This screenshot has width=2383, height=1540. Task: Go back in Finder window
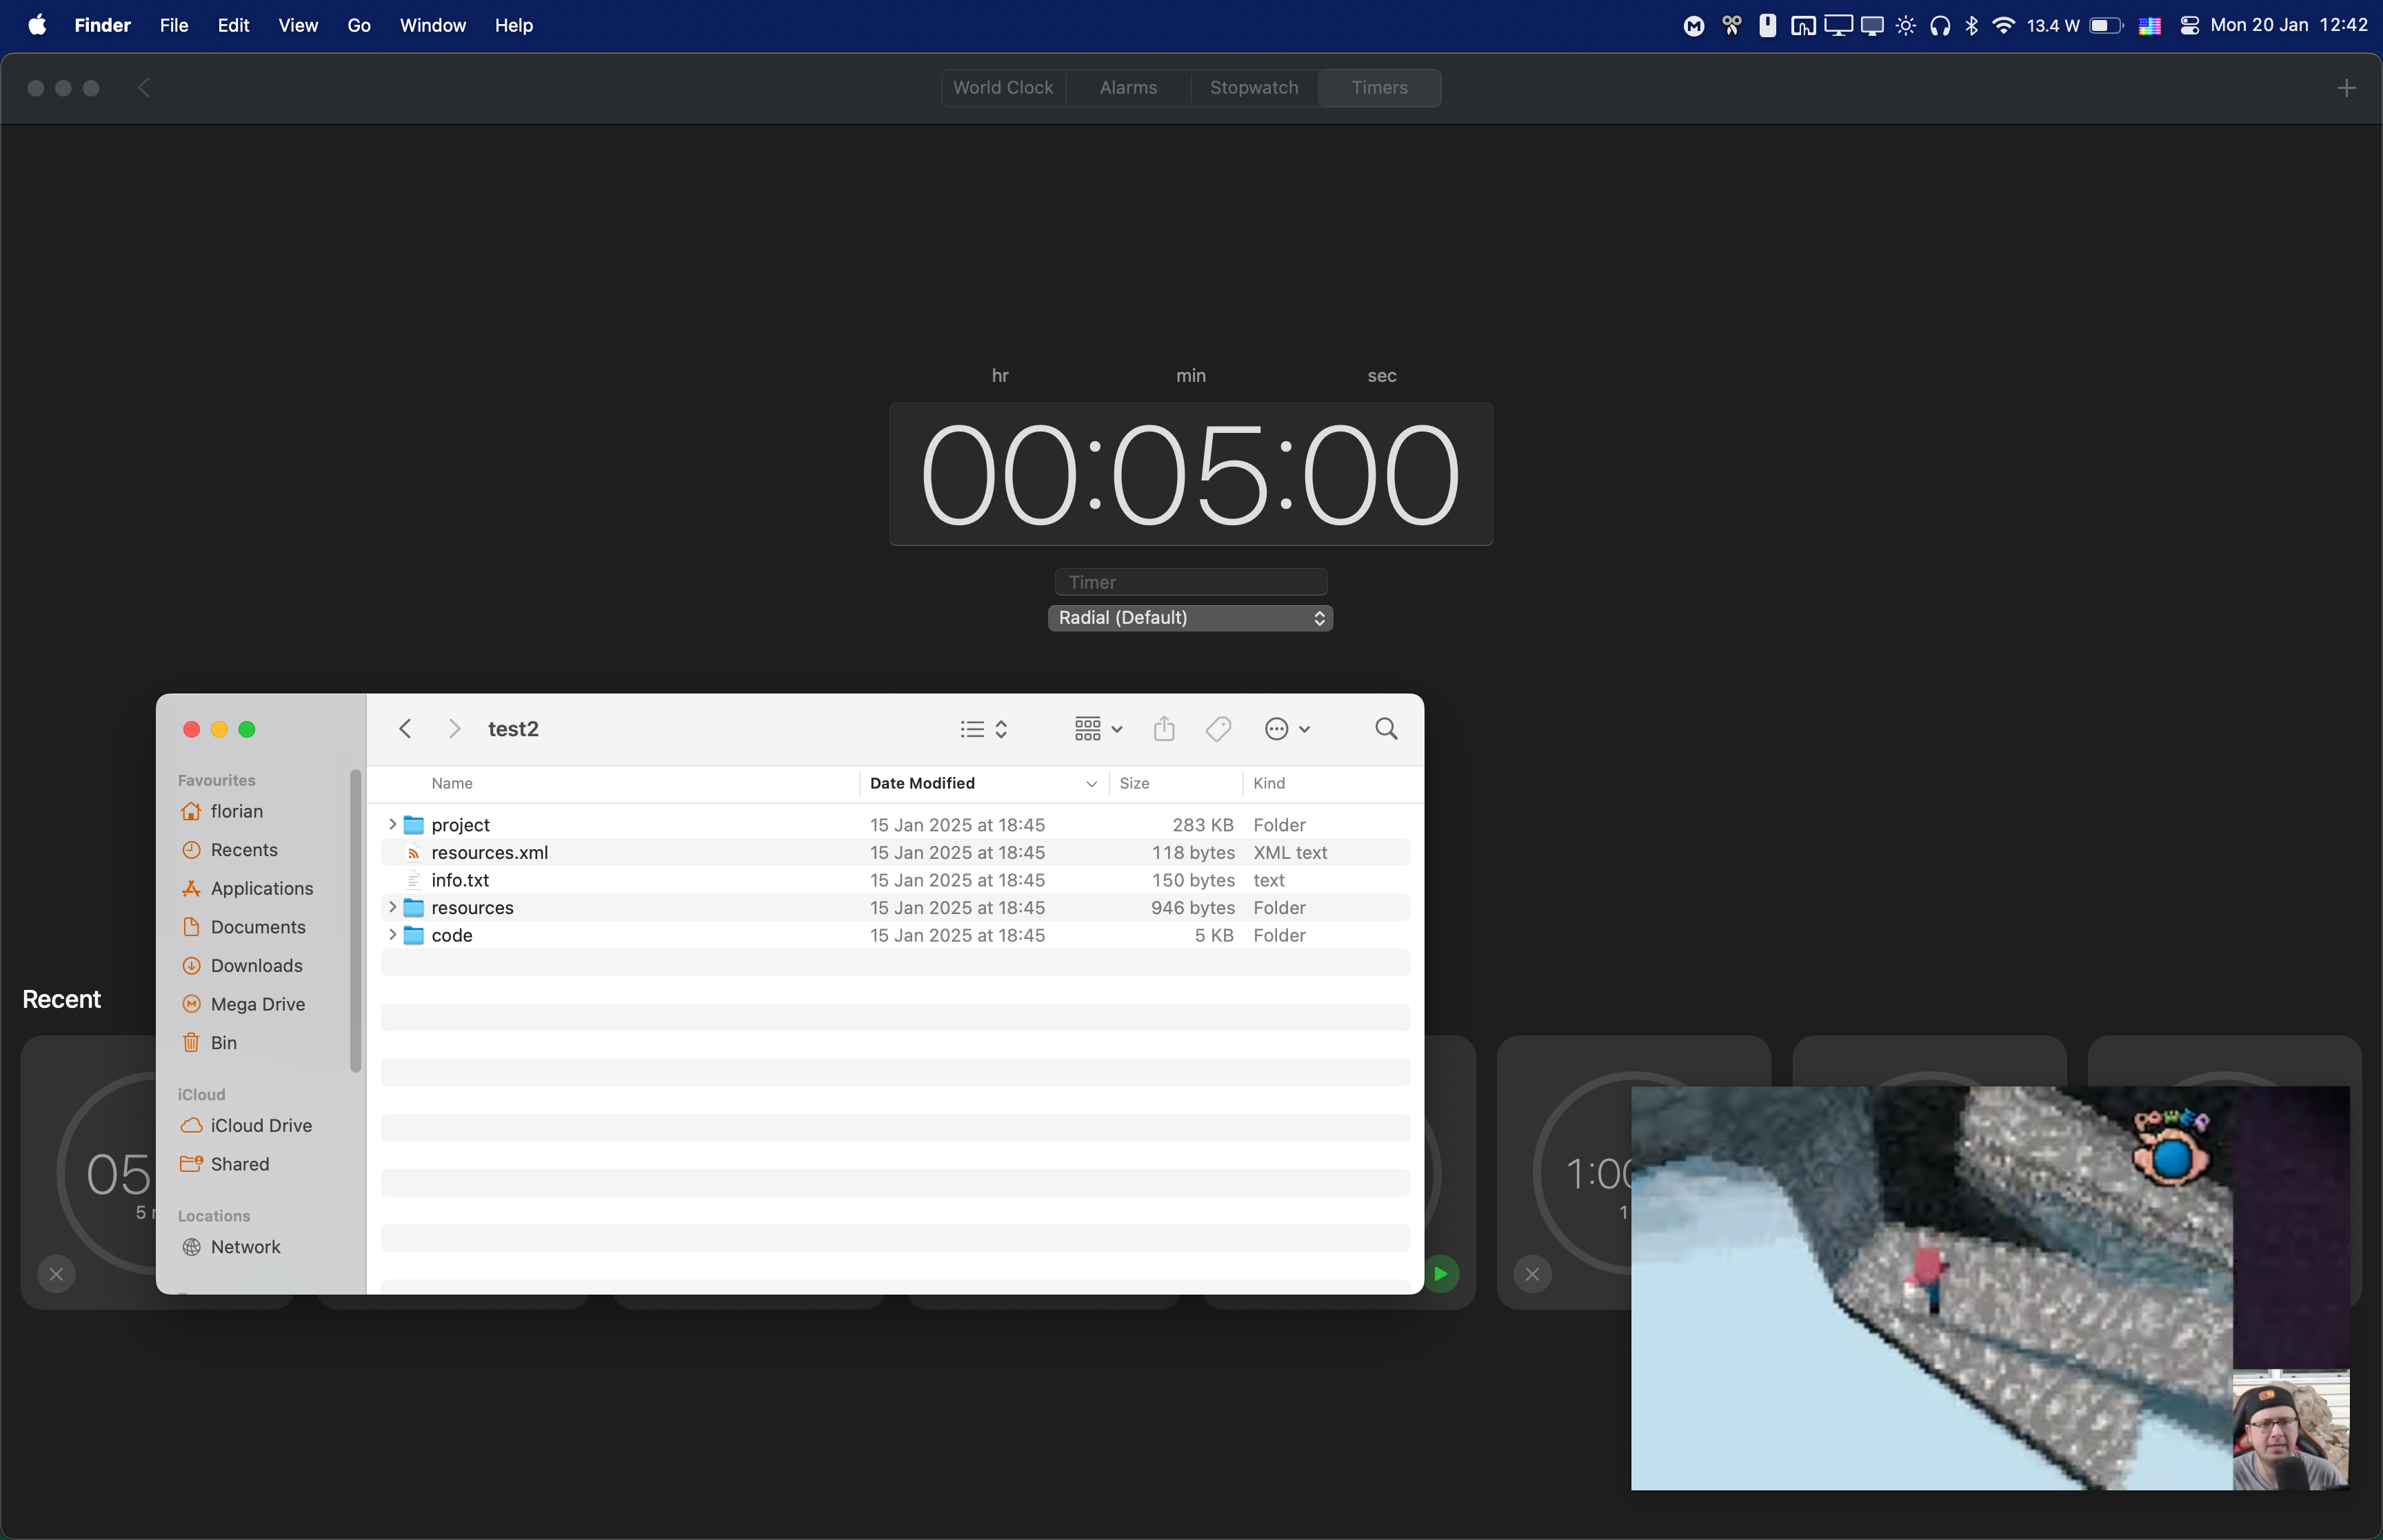point(405,729)
